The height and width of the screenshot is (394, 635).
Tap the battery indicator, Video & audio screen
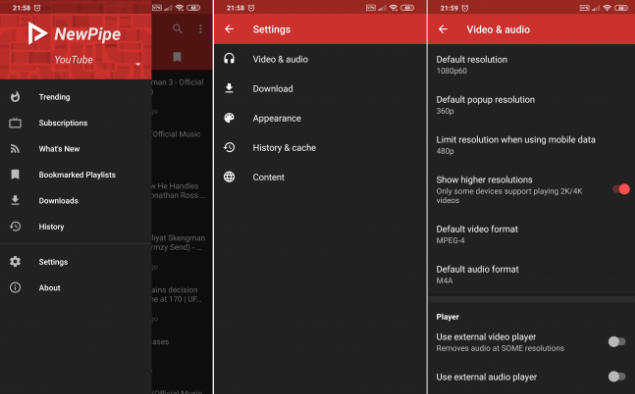click(x=621, y=8)
